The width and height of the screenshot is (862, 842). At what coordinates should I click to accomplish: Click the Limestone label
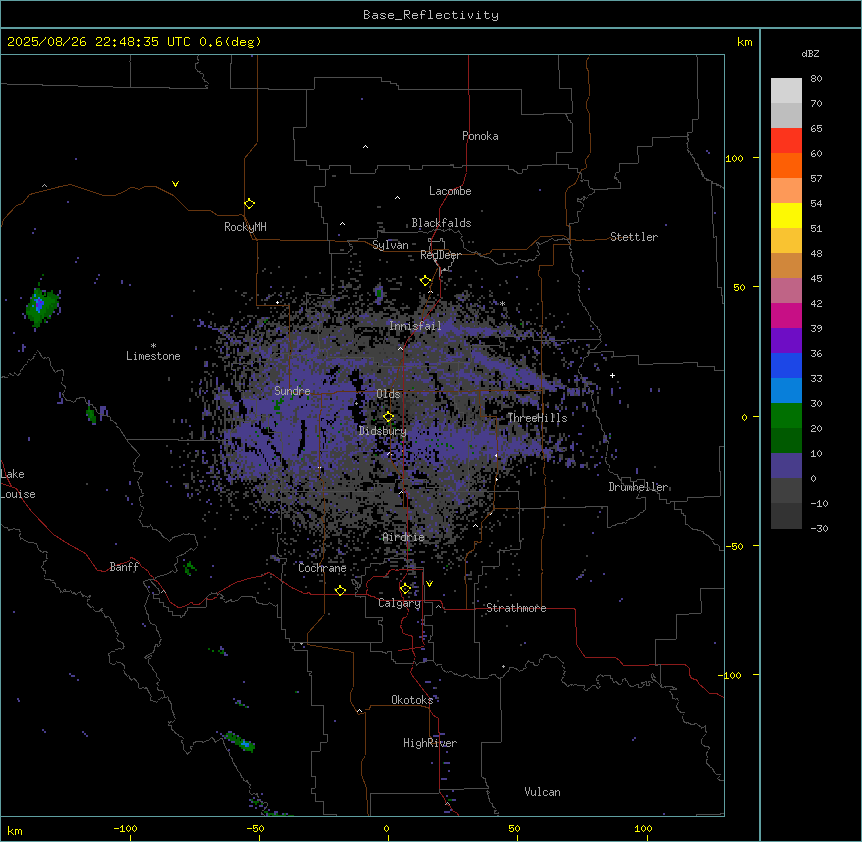click(153, 356)
